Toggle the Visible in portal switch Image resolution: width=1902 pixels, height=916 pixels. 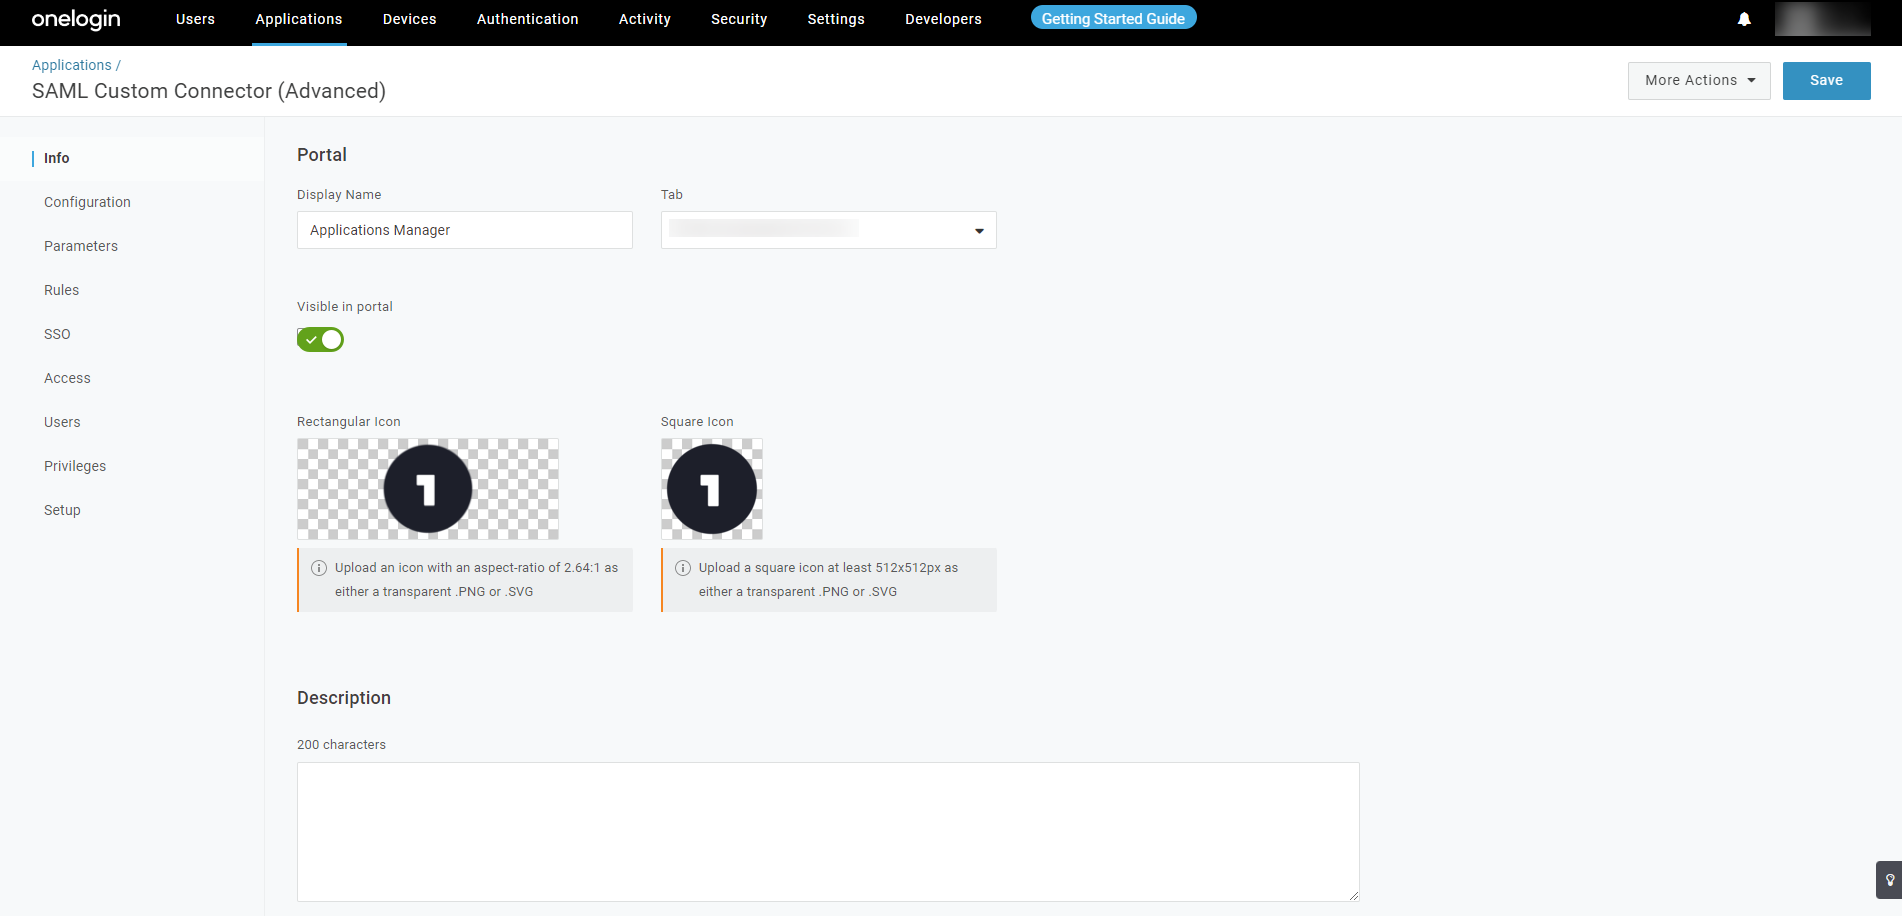tap(320, 340)
